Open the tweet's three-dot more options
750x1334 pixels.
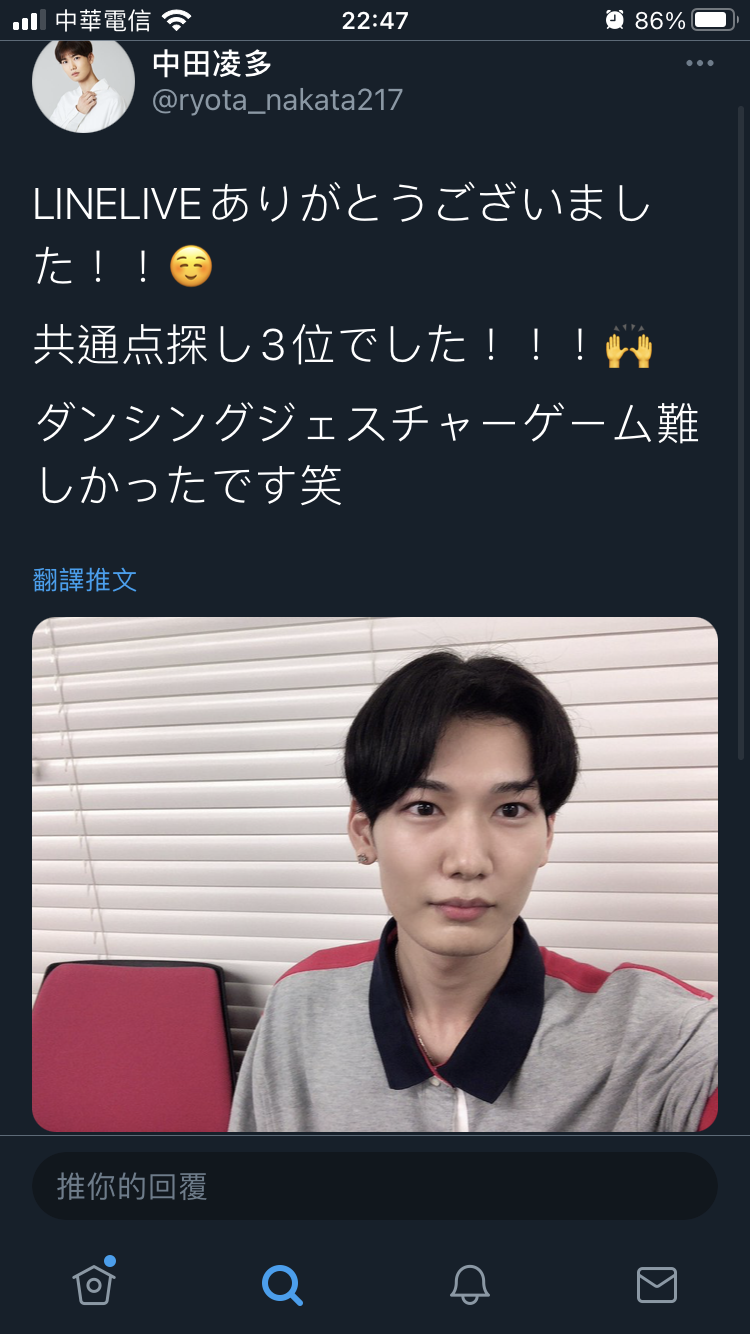click(x=699, y=64)
